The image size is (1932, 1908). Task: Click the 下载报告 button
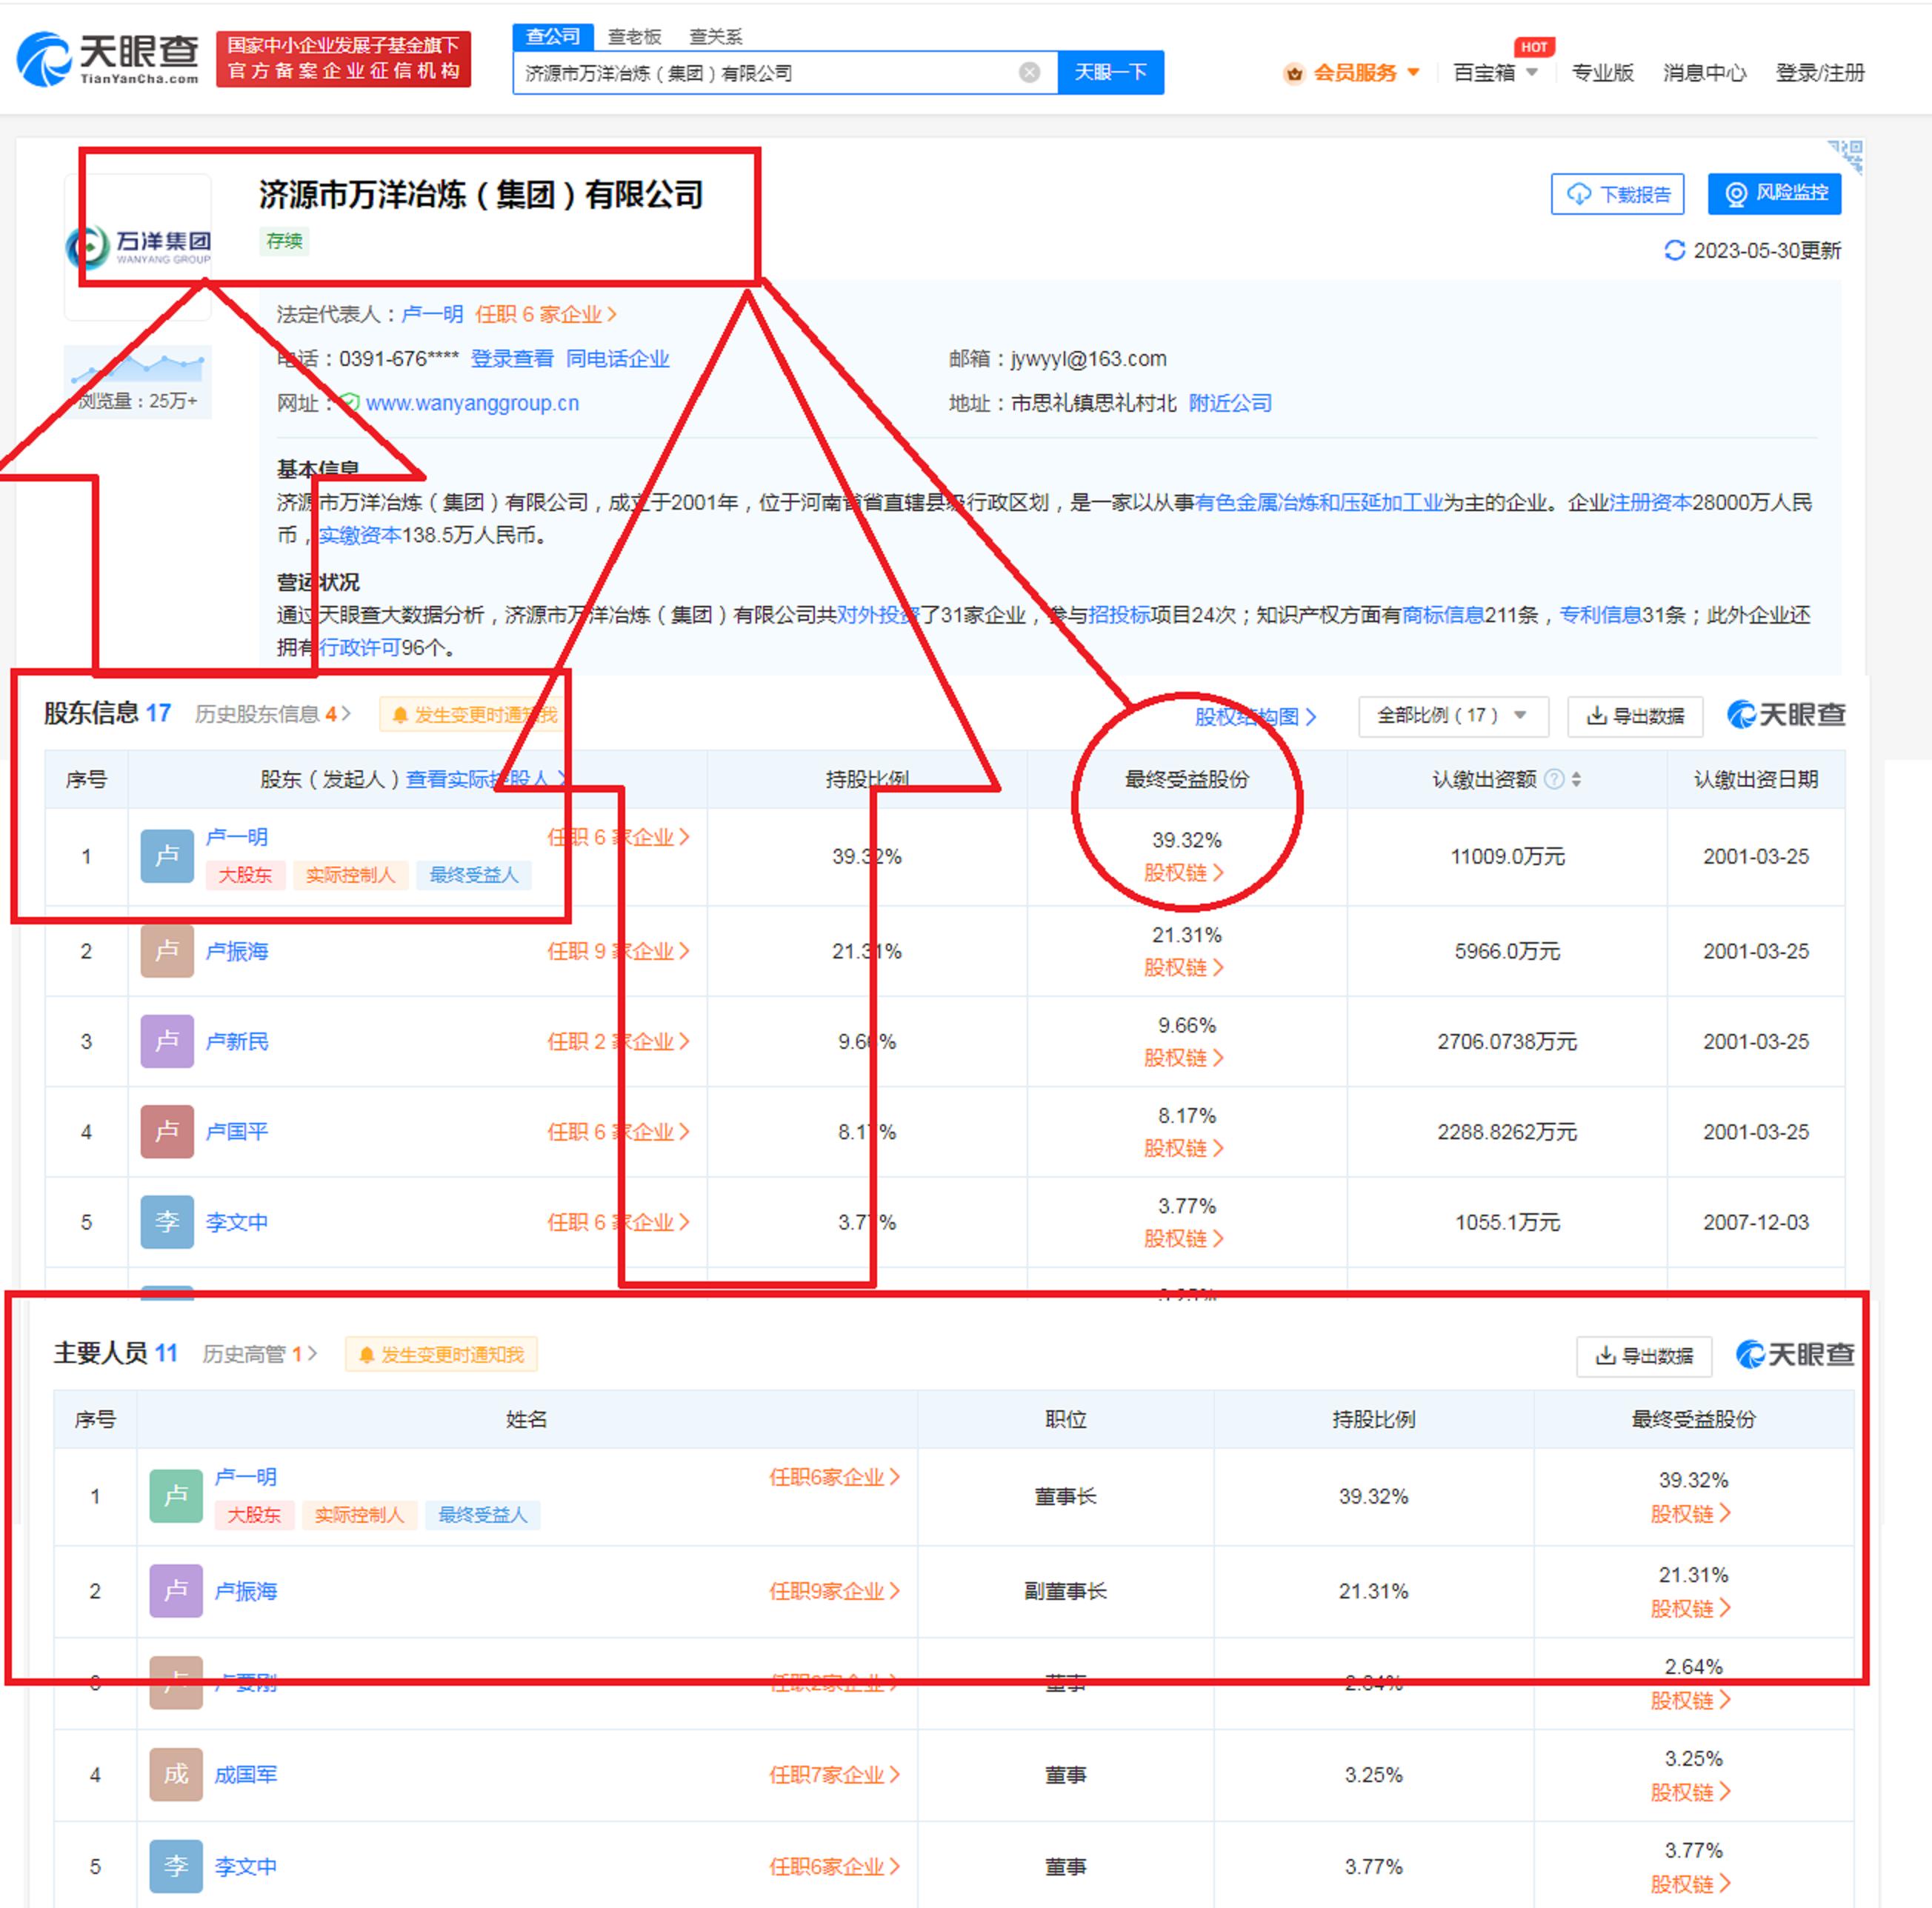click(1617, 194)
